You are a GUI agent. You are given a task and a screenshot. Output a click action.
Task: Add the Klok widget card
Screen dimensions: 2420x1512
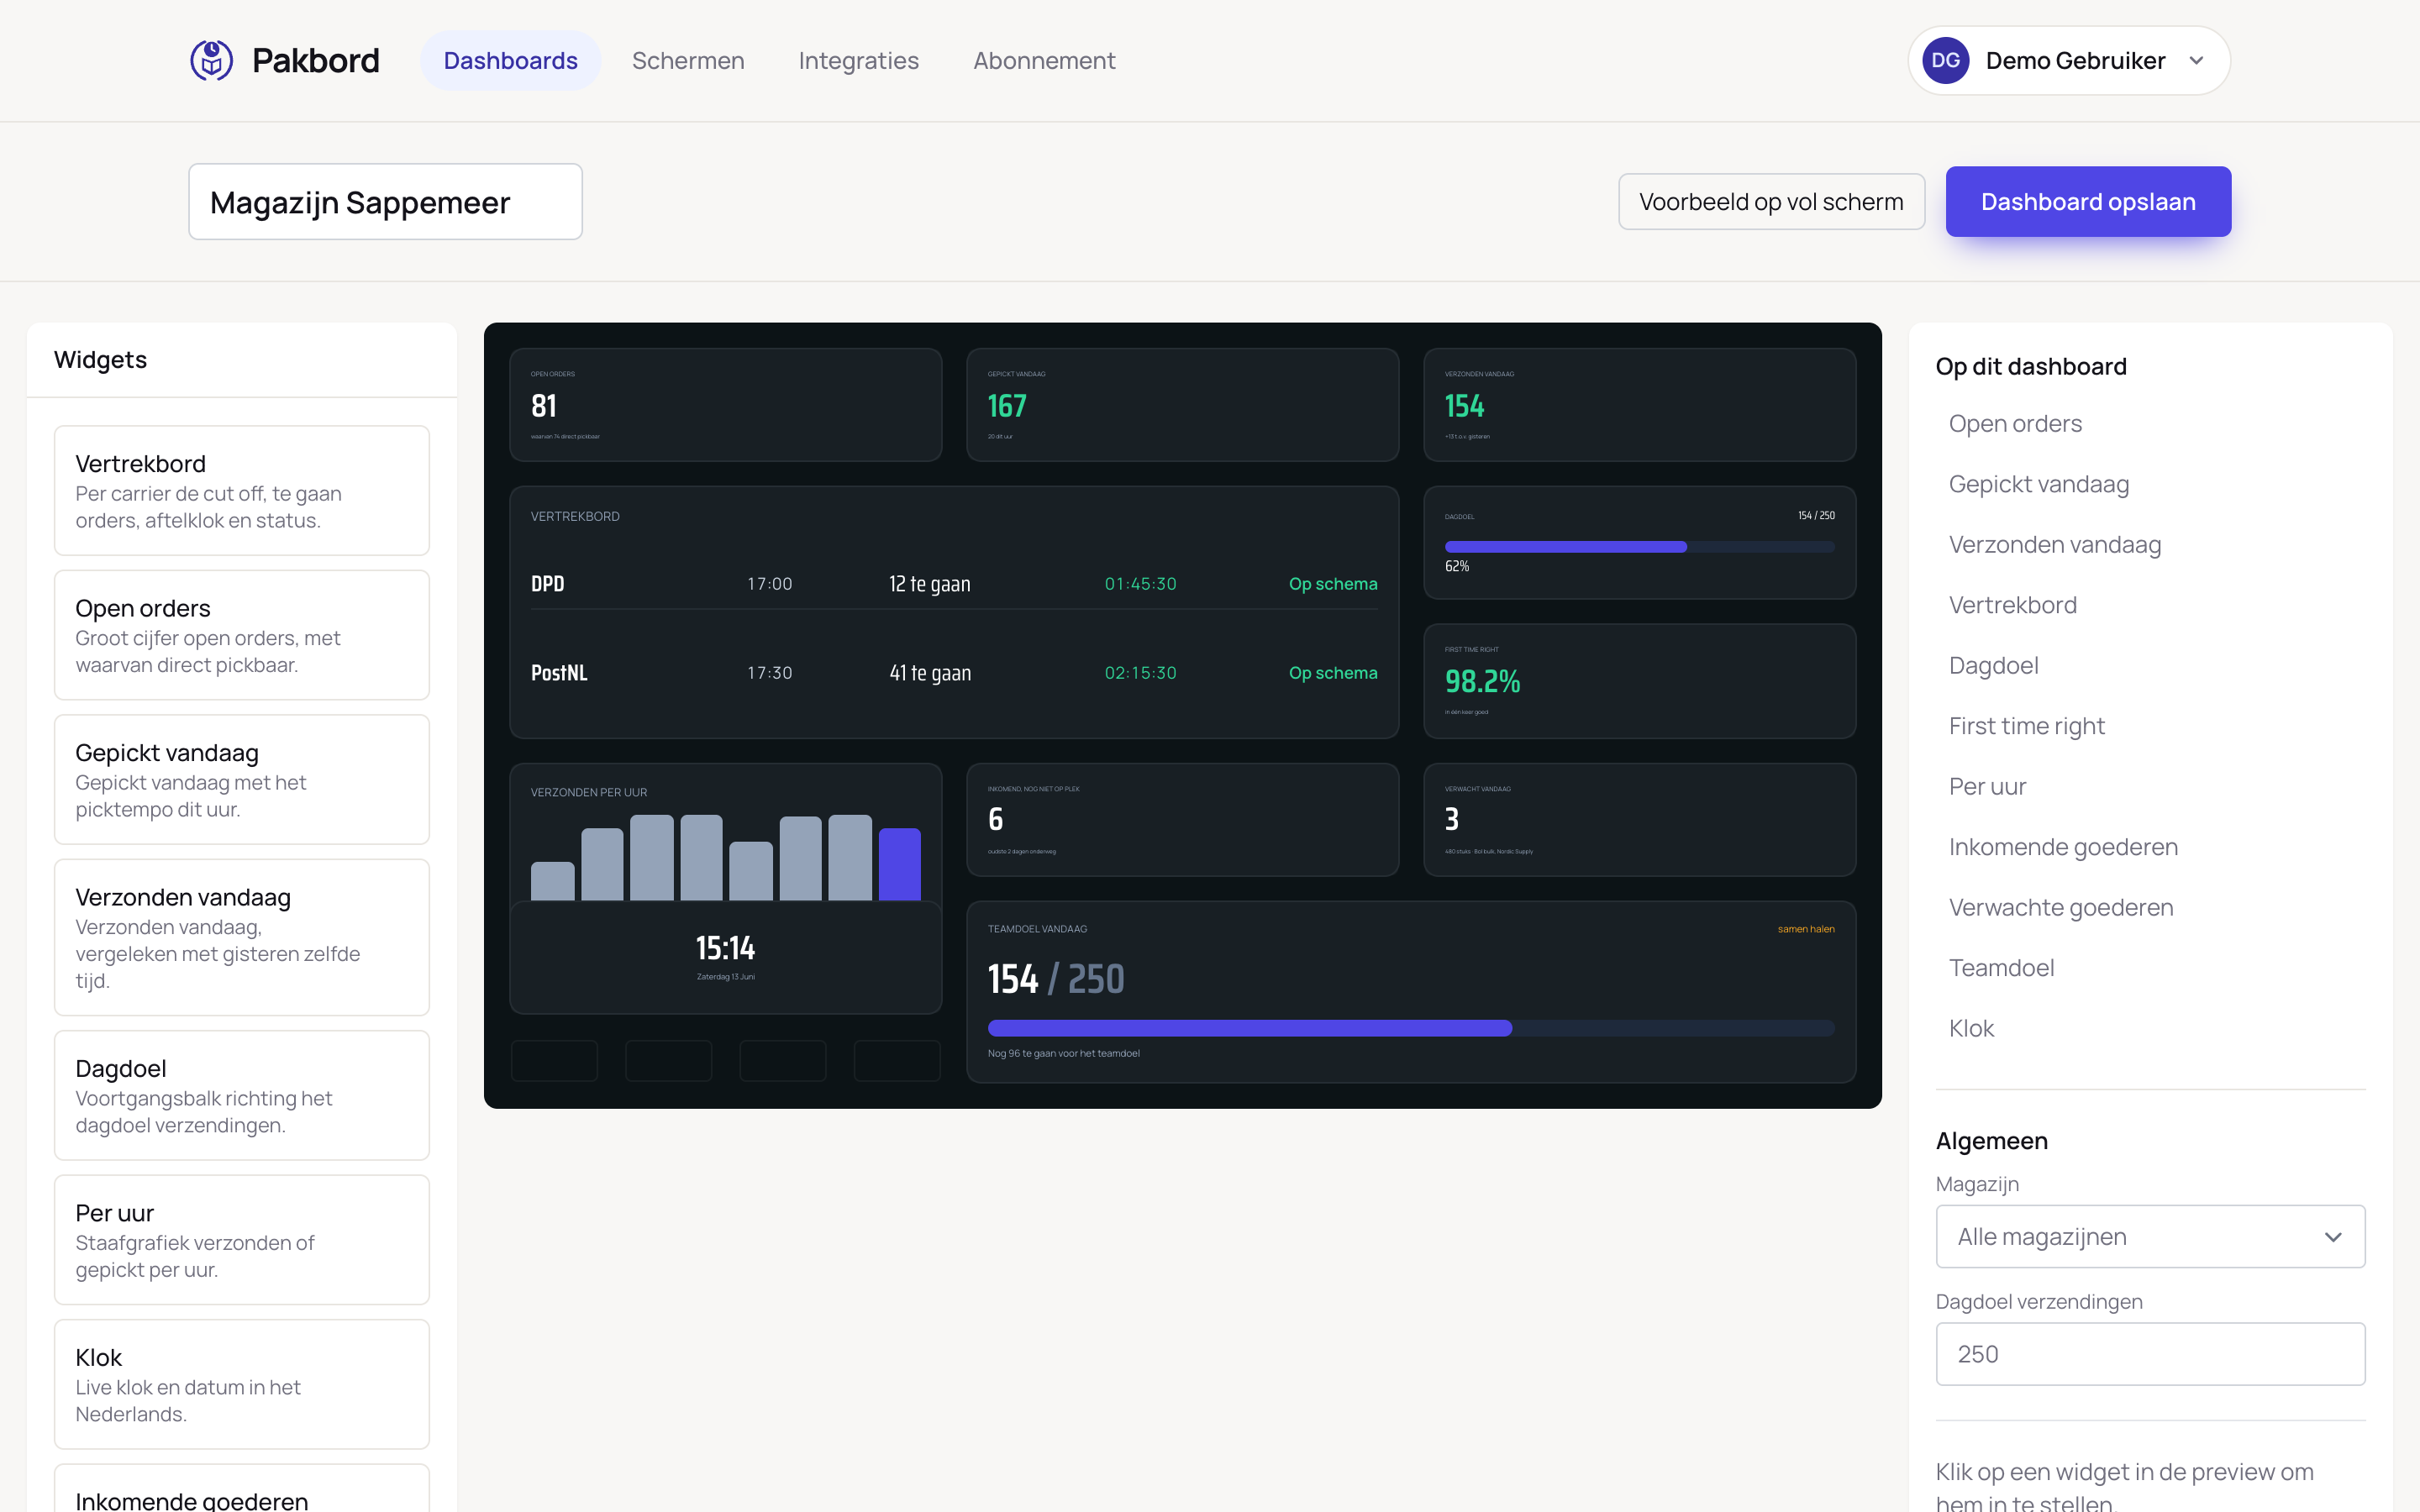pos(242,1384)
